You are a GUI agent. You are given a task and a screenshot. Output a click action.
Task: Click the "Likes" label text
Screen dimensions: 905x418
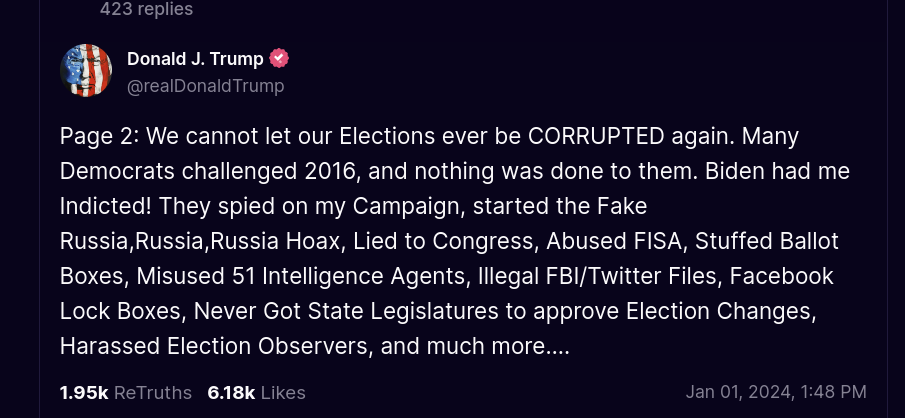click(x=281, y=392)
